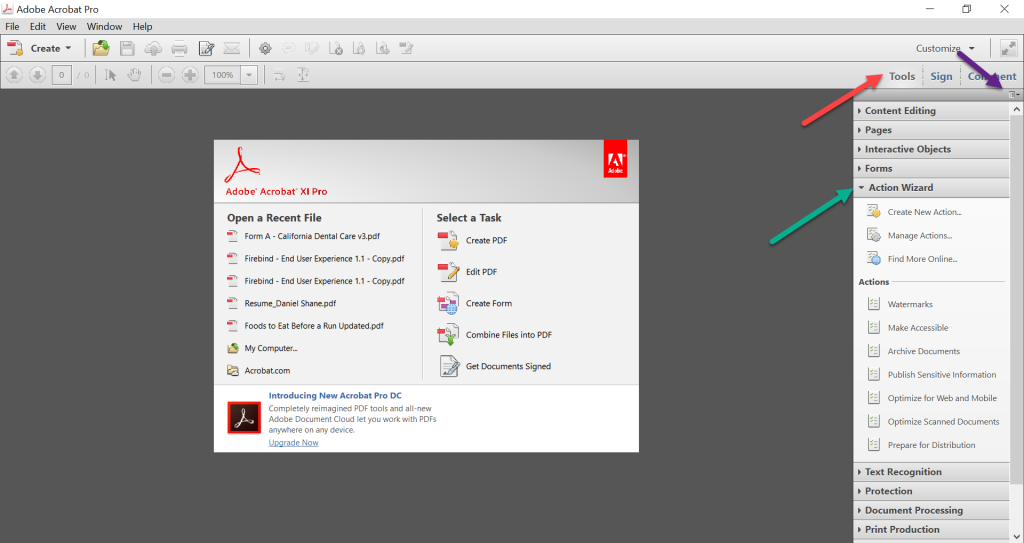Open Form A - California Dental Care v3.pdf
Image resolution: width=1024 pixels, height=543 pixels.
312,236
